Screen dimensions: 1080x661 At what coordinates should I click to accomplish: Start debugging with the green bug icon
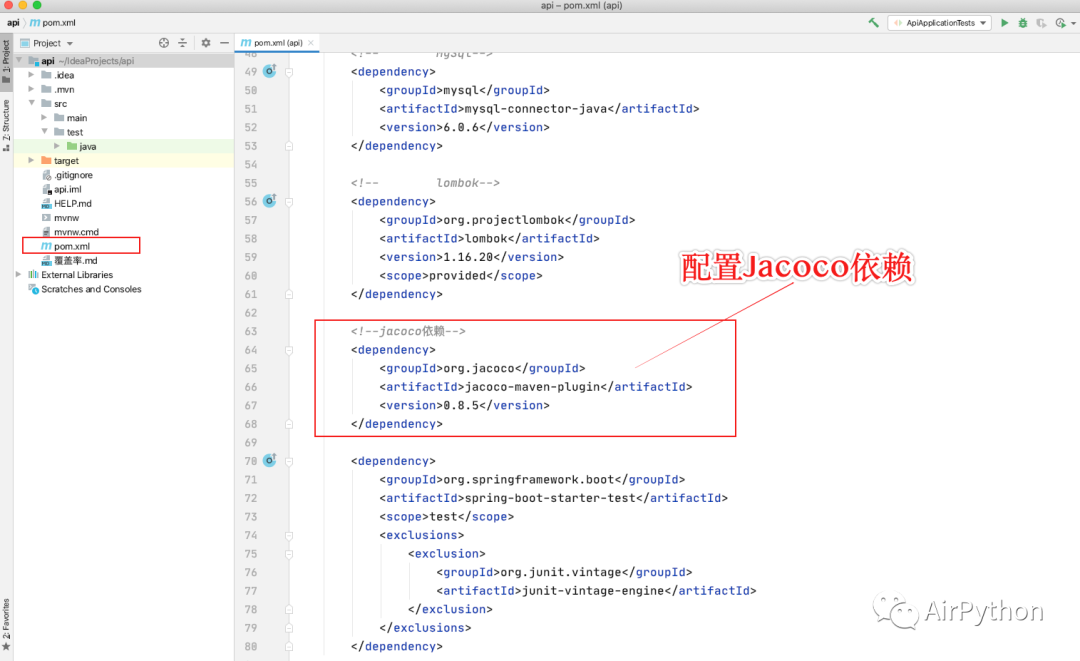click(x=1023, y=23)
